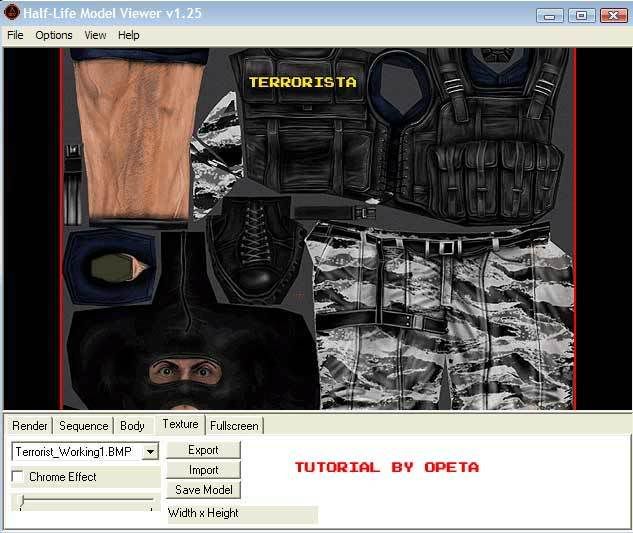Viewport: 633px width, 533px height.
Task: Switch to the Fullscreen tab
Action: [x=234, y=426]
